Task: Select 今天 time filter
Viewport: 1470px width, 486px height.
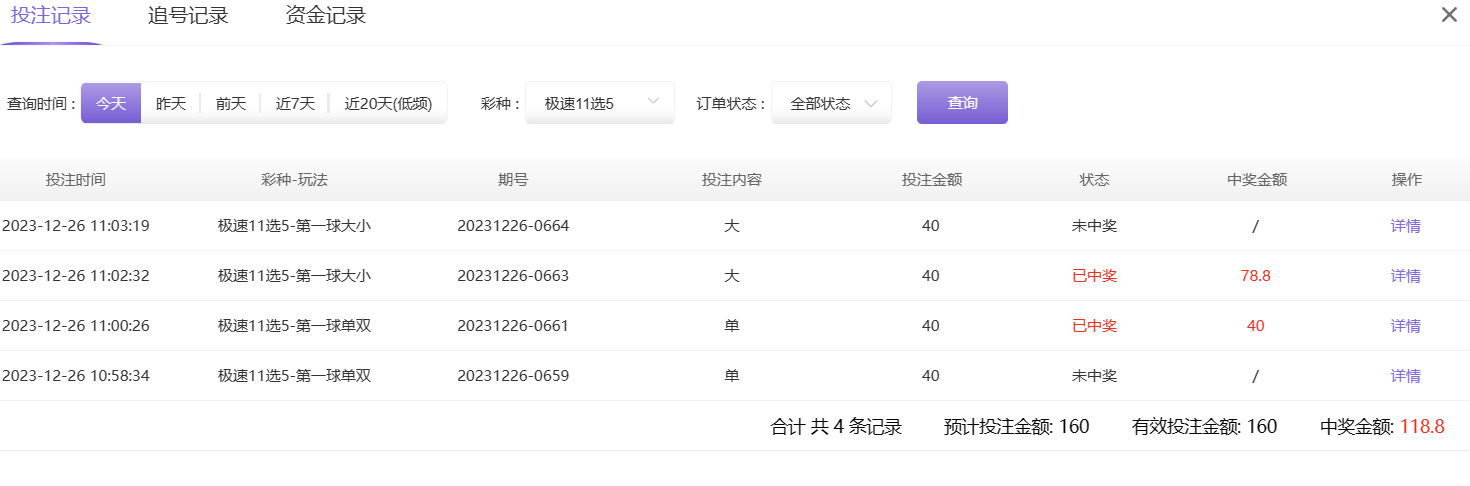Action: pos(111,103)
